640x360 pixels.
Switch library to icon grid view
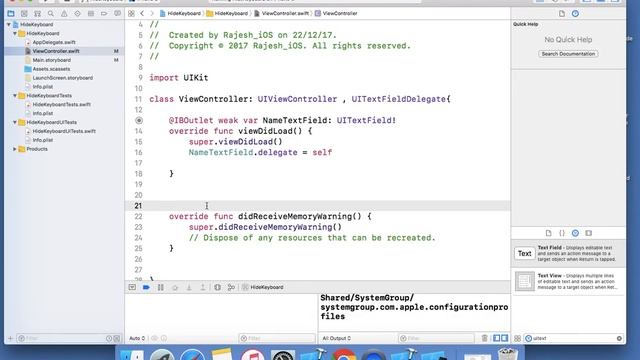tap(517, 338)
